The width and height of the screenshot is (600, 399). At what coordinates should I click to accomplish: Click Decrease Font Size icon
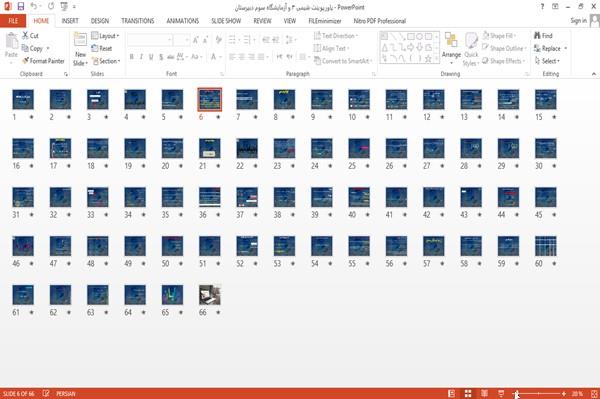click(x=205, y=40)
